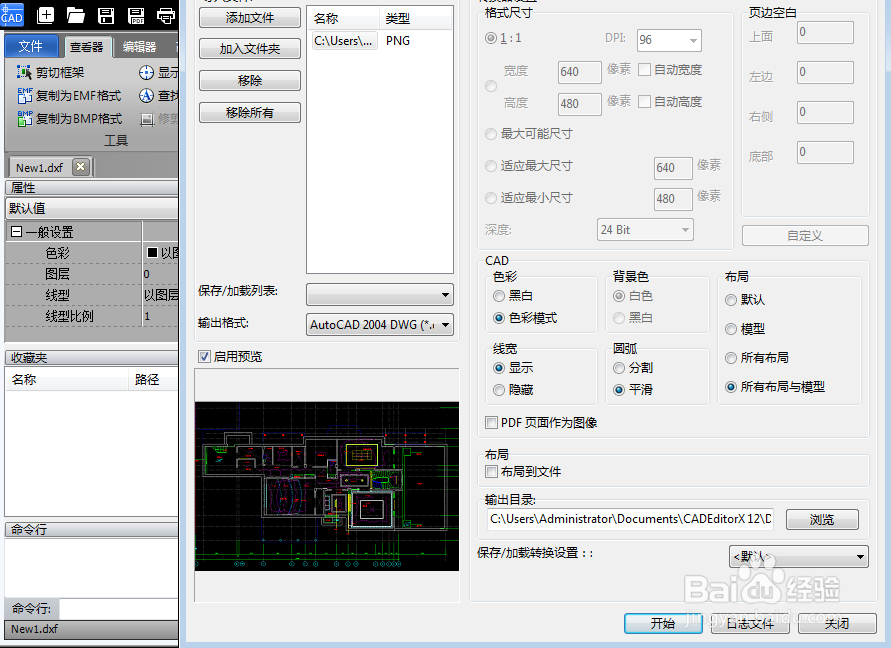Select the 剪切框架 clip frame tool
Viewport: 891px width, 648px height.
point(55,72)
